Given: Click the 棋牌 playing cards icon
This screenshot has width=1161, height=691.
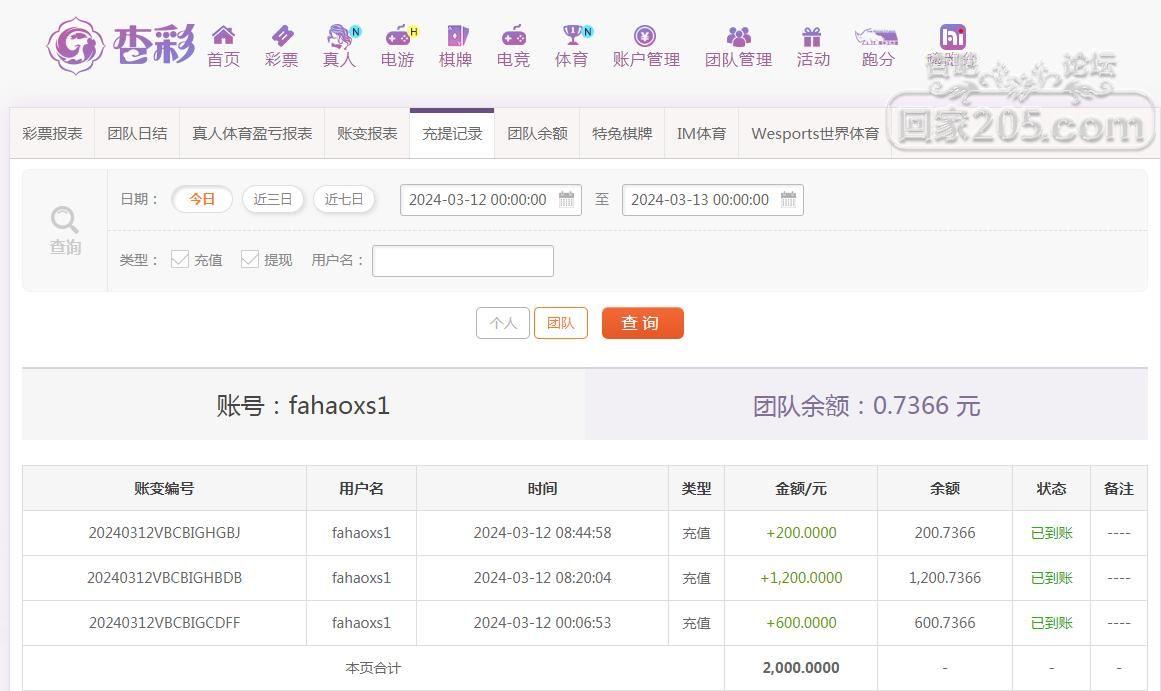Looking at the screenshot, I should tap(456, 37).
